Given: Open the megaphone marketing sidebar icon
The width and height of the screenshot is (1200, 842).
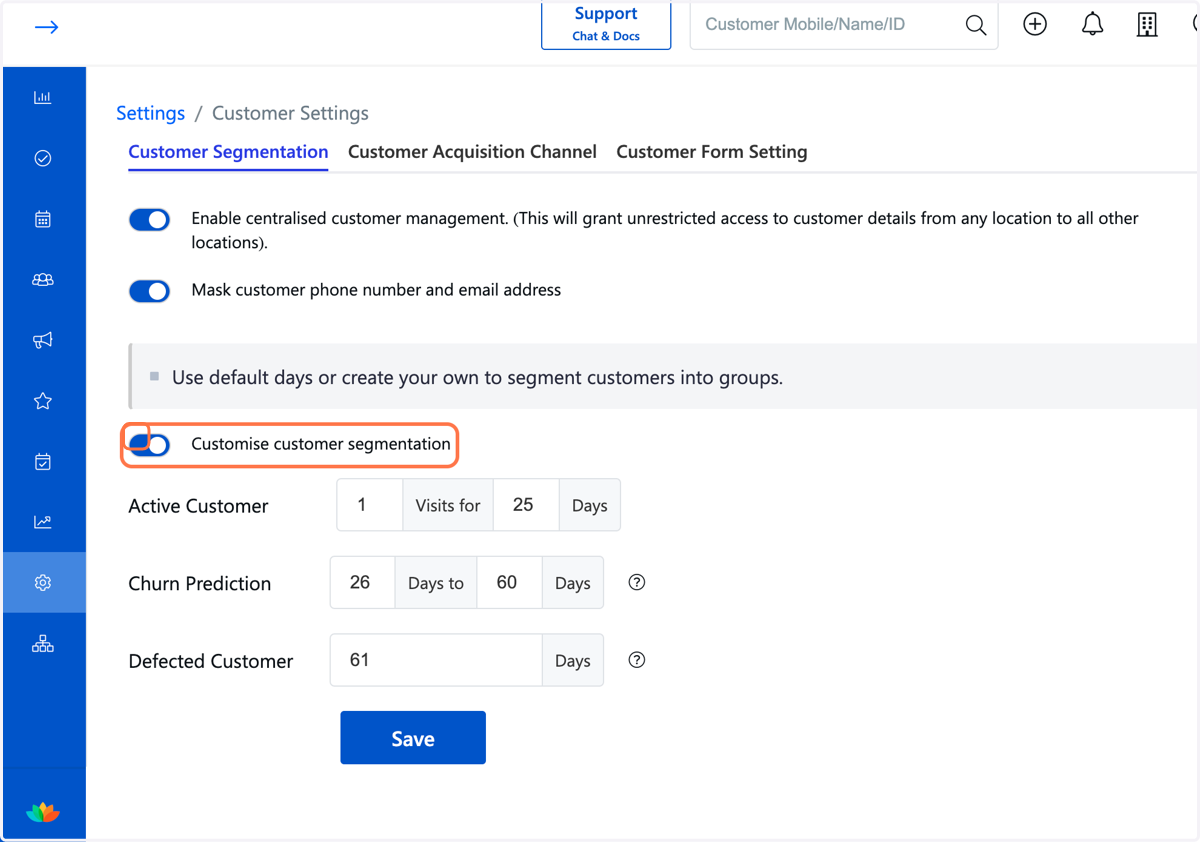Looking at the screenshot, I should pos(43,340).
